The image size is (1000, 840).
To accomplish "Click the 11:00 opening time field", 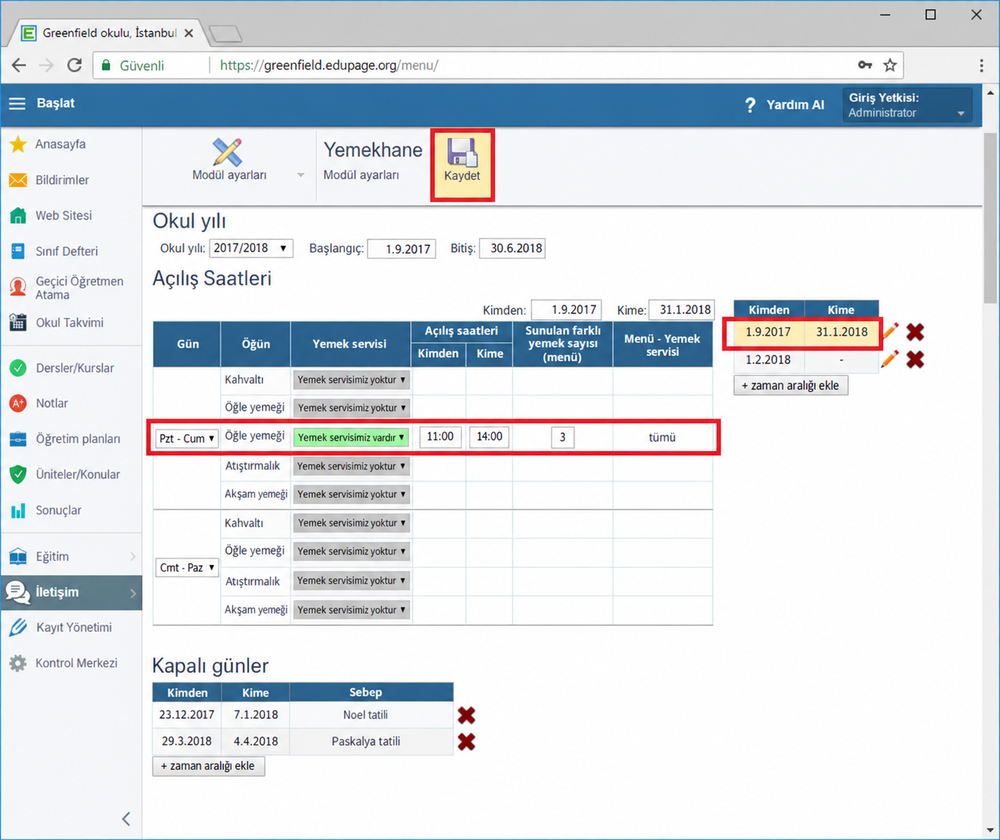I will pyautogui.click(x=440, y=437).
